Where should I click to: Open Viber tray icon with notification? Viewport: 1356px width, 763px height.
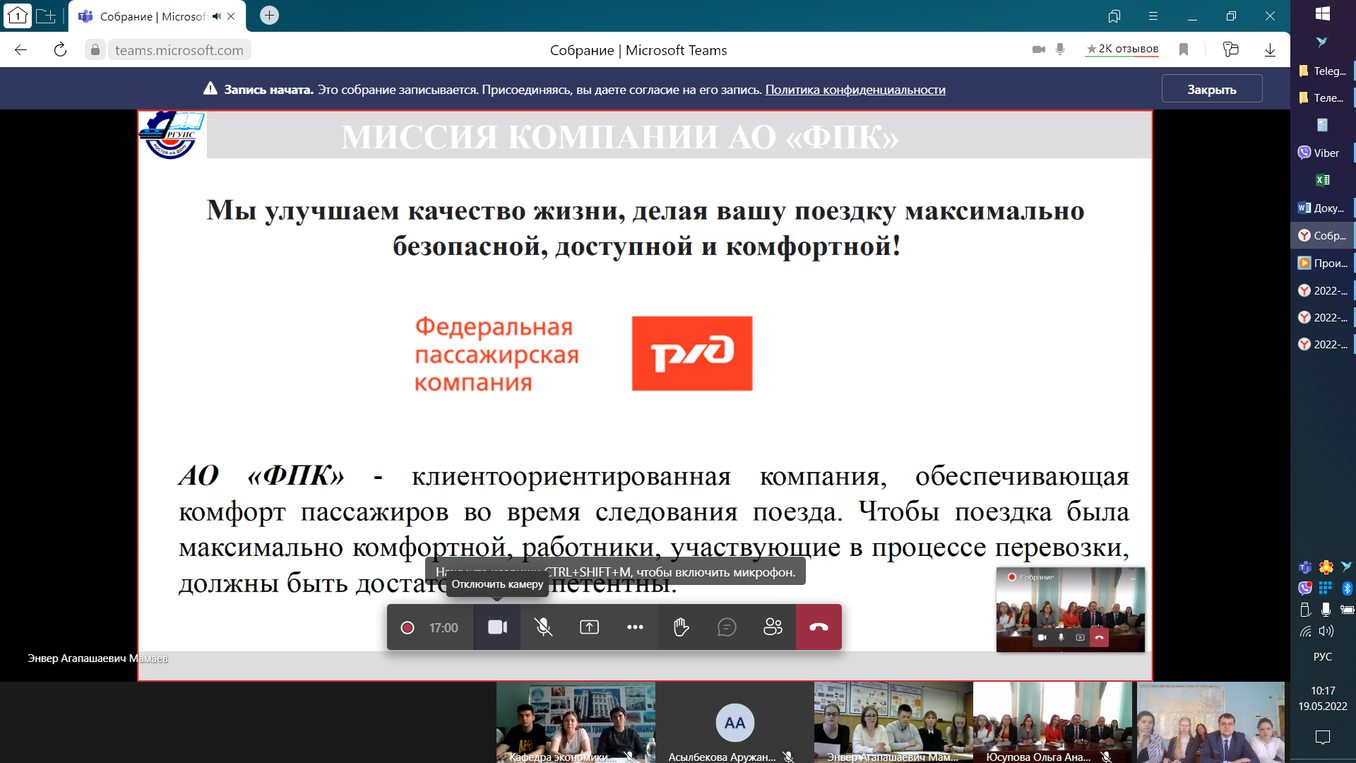coord(1305,588)
